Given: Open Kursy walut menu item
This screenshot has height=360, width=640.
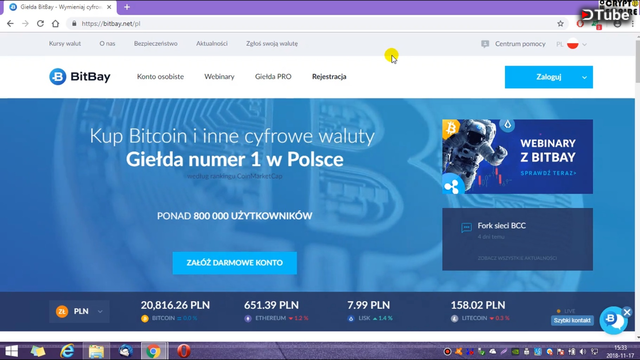Looking at the screenshot, I should pyautogui.click(x=65, y=44).
